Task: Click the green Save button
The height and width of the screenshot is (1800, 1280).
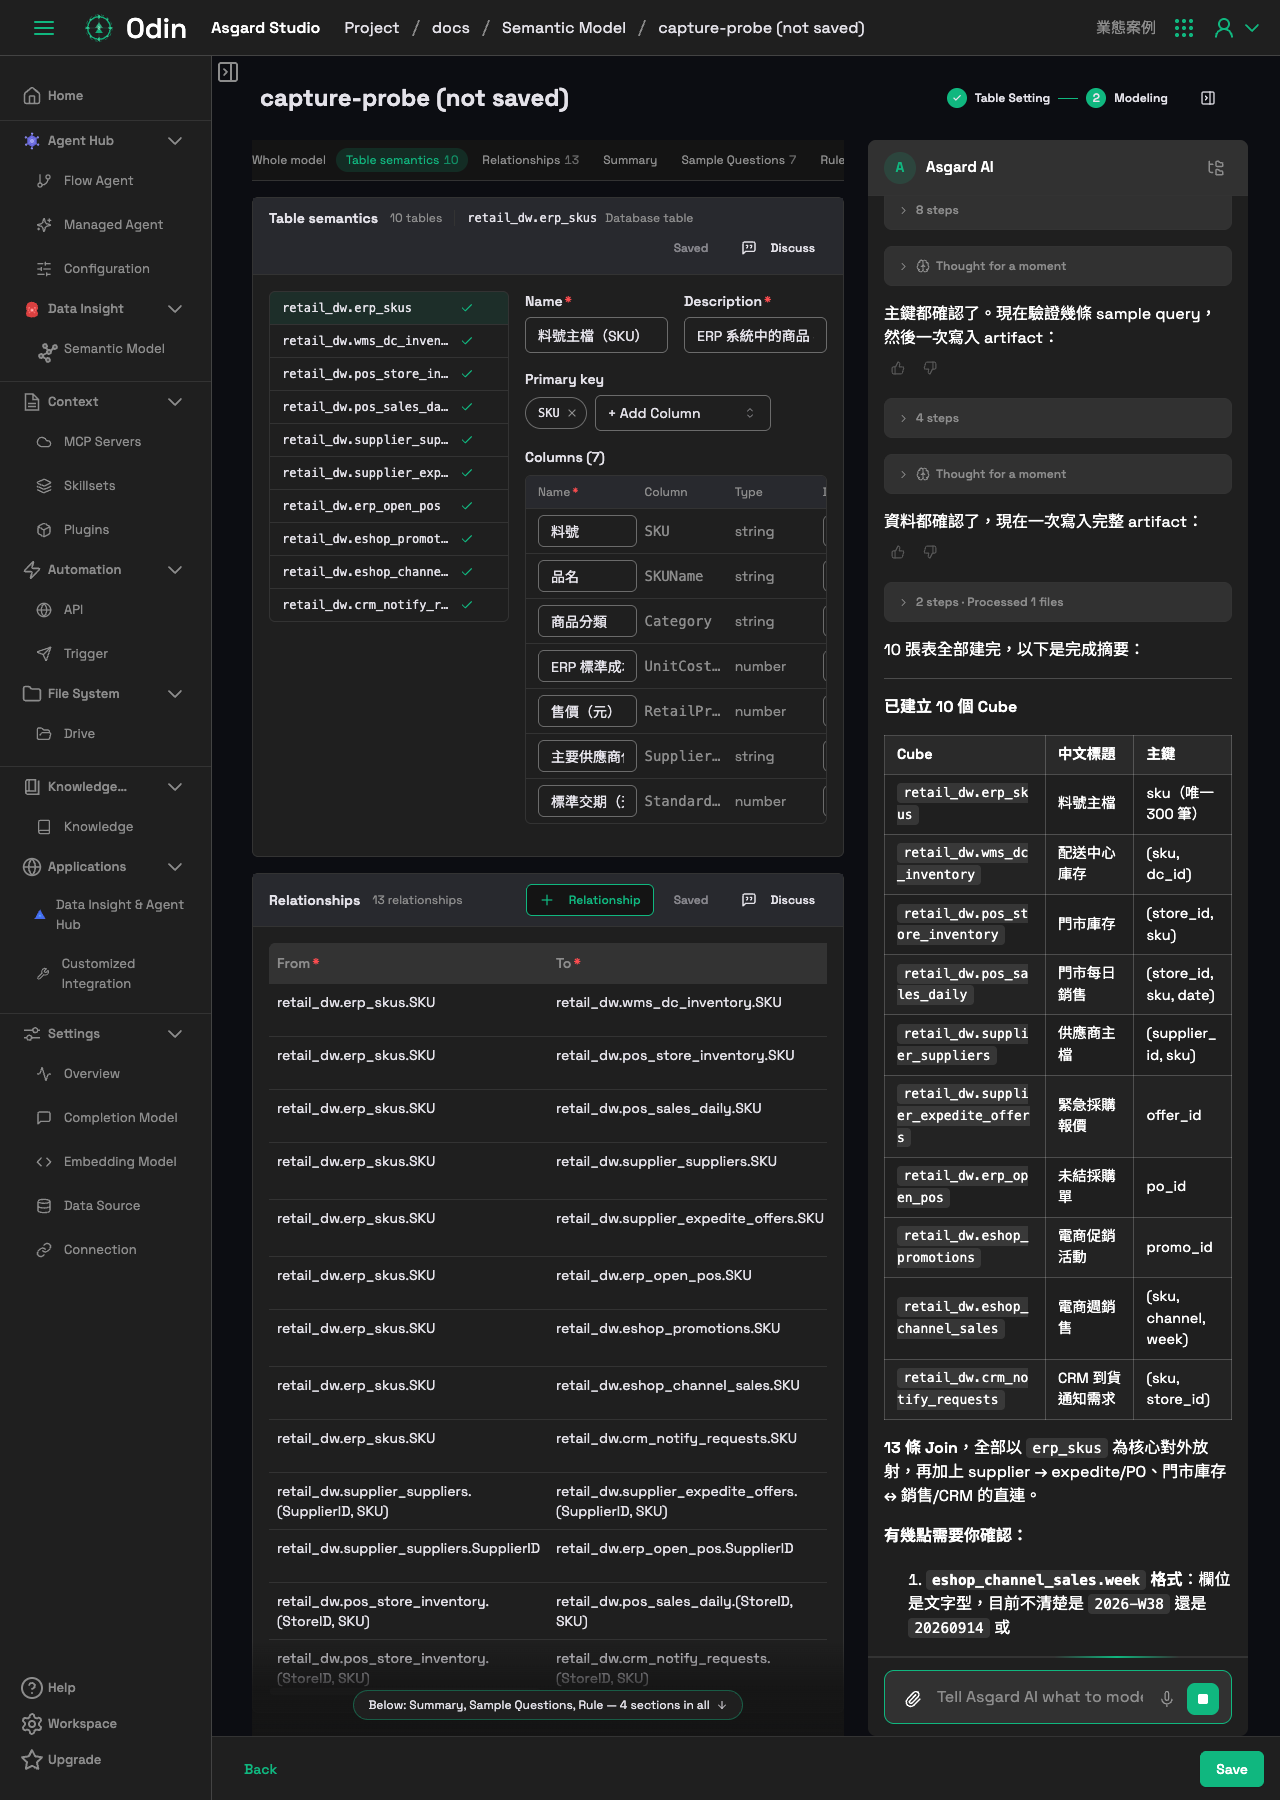Action: [1232, 1769]
